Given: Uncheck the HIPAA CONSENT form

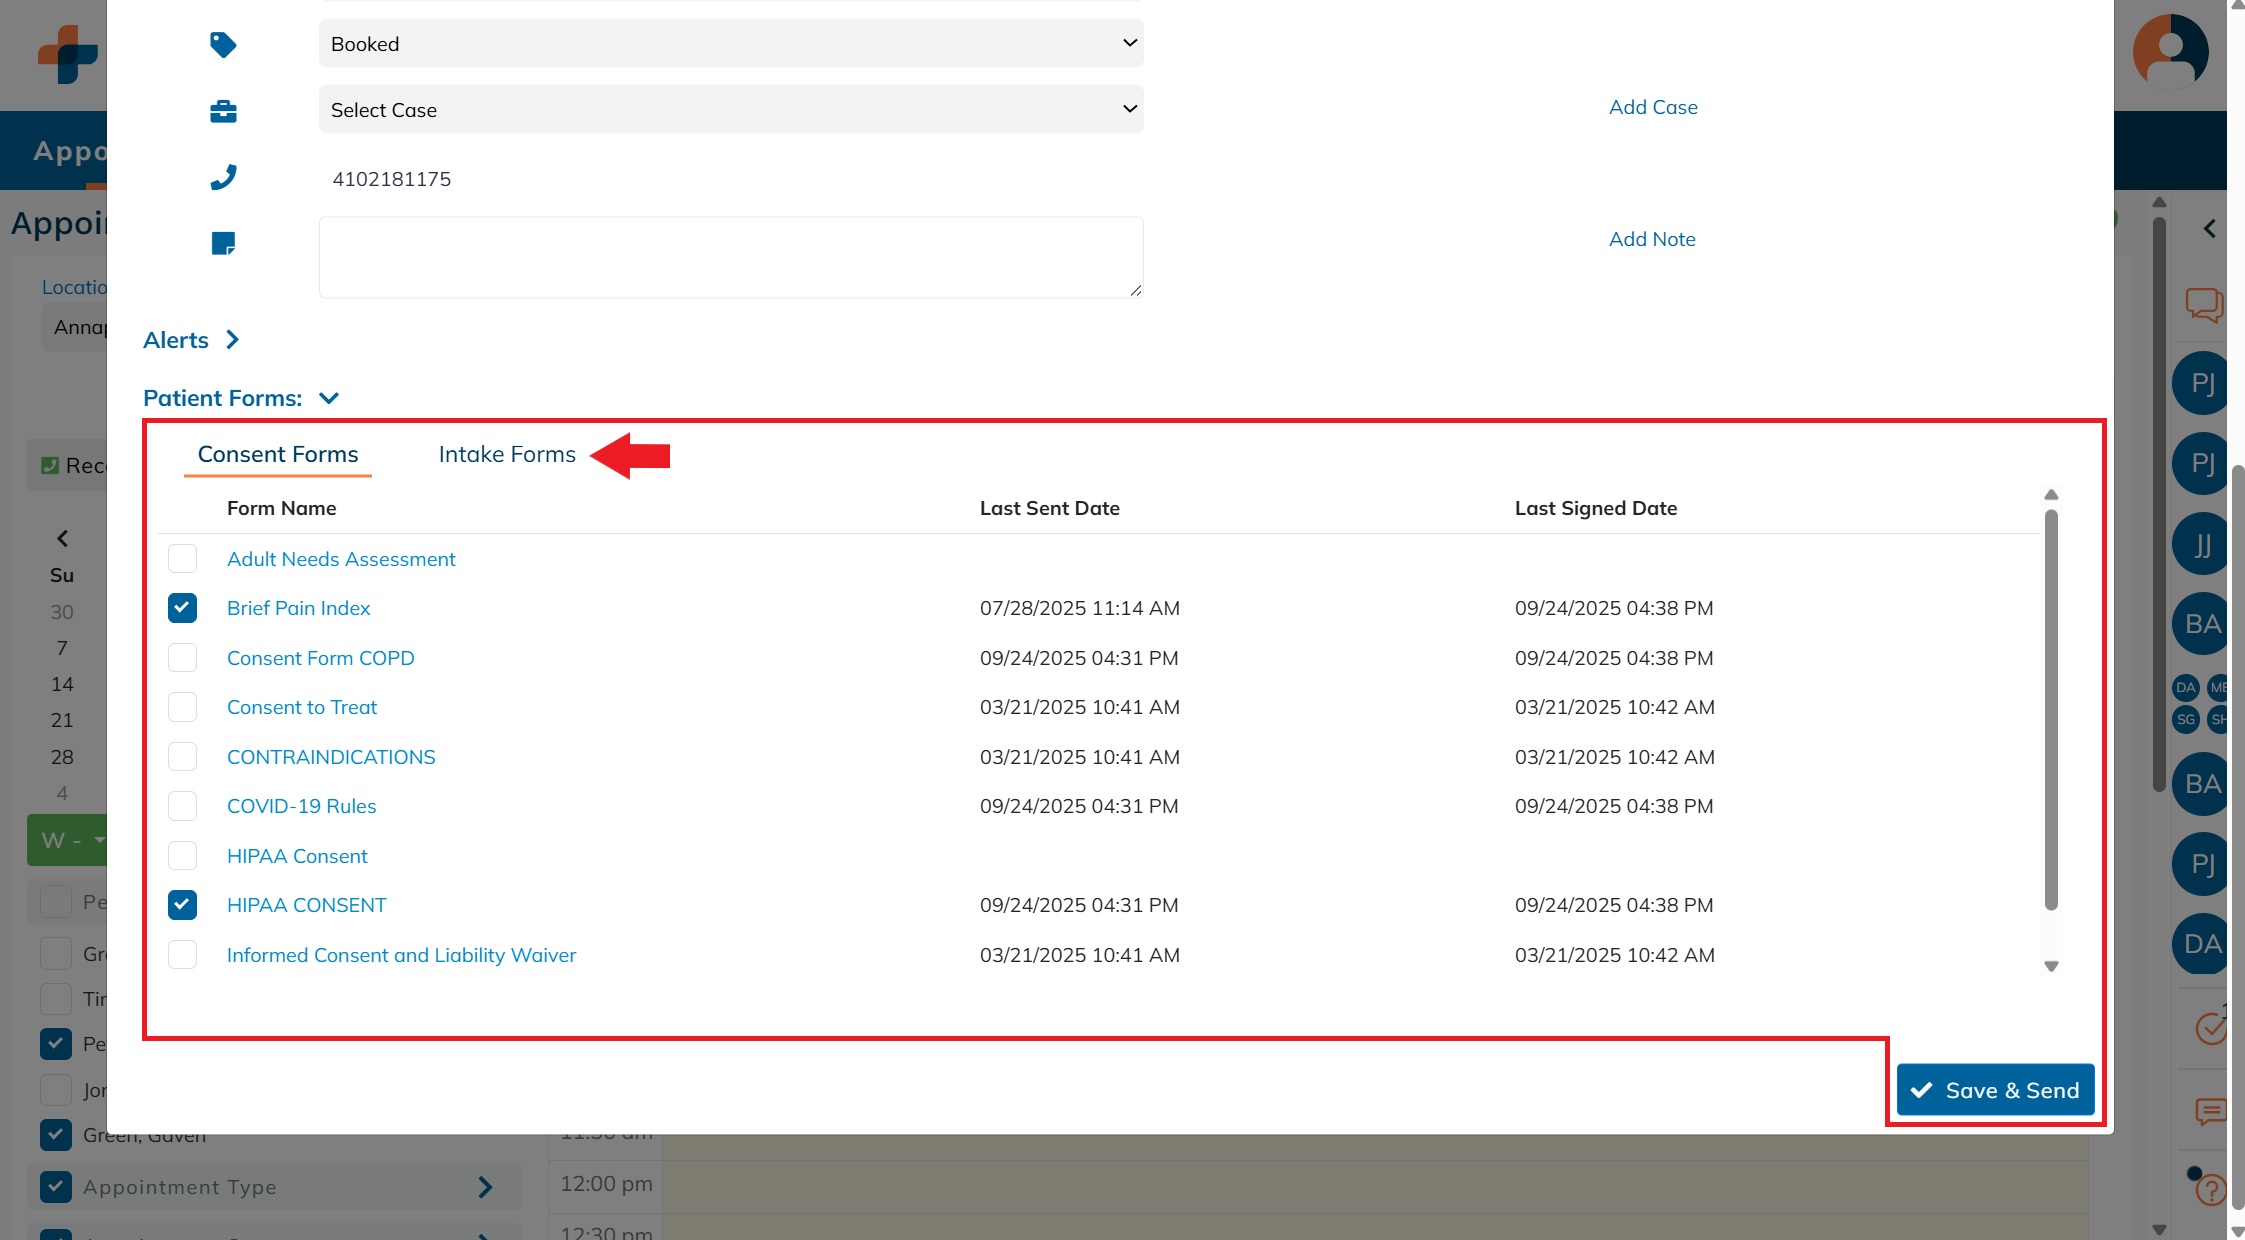Looking at the screenshot, I should [182, 904].
